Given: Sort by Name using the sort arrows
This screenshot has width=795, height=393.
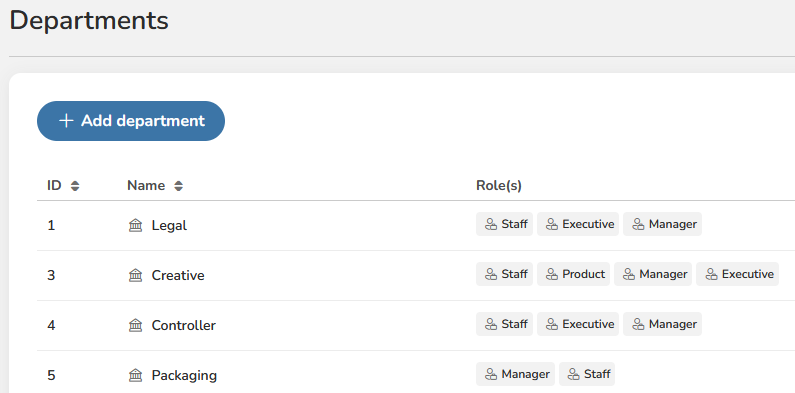Looking at the screenshot, I should click(x=178, y=186).
